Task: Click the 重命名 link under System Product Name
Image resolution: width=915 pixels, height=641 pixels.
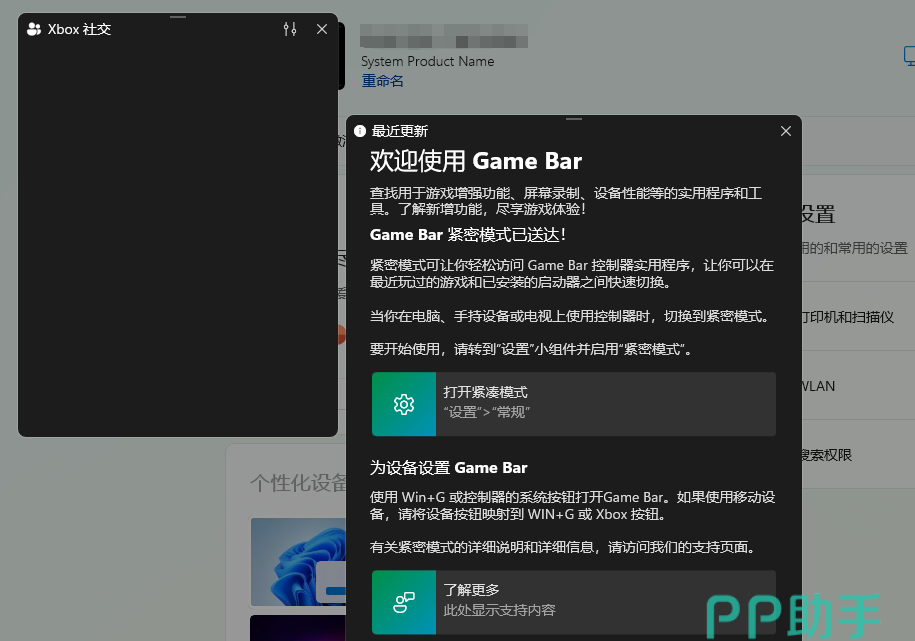Action: (x=383, y=81)
